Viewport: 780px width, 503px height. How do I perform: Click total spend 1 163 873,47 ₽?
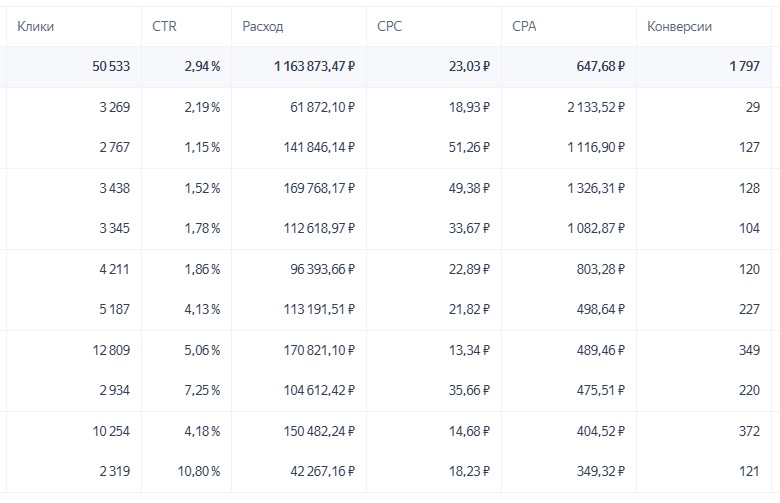click(x=315, y=66)
